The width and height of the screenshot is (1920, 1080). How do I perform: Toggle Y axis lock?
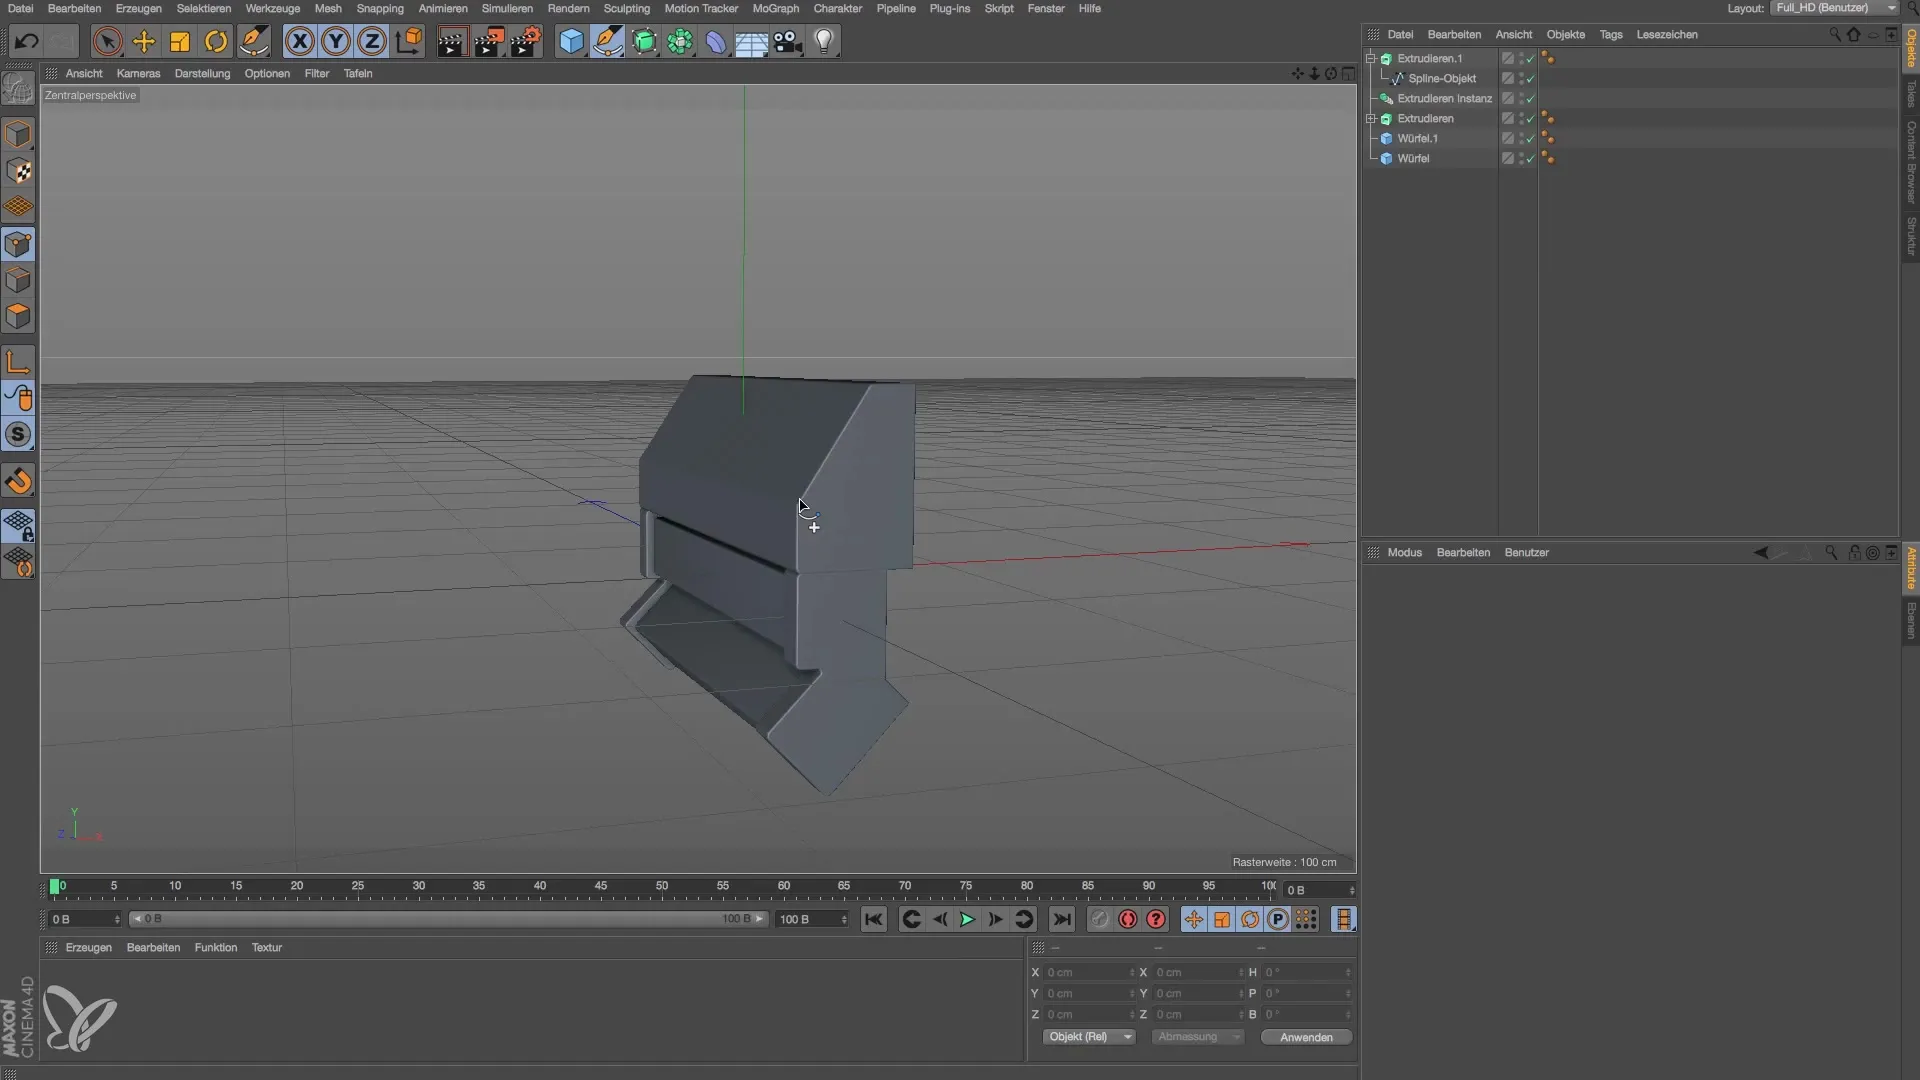click(336, 41)
